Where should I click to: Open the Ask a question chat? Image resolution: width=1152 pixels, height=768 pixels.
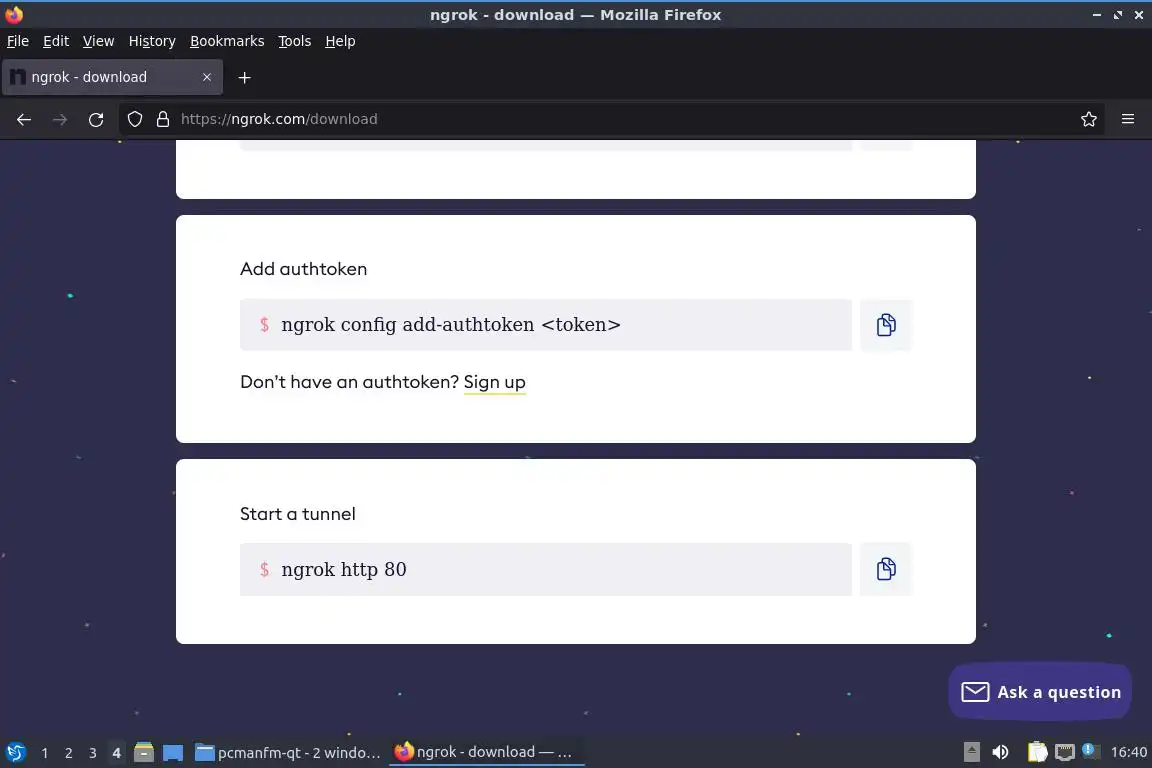tap(1040, 692)
